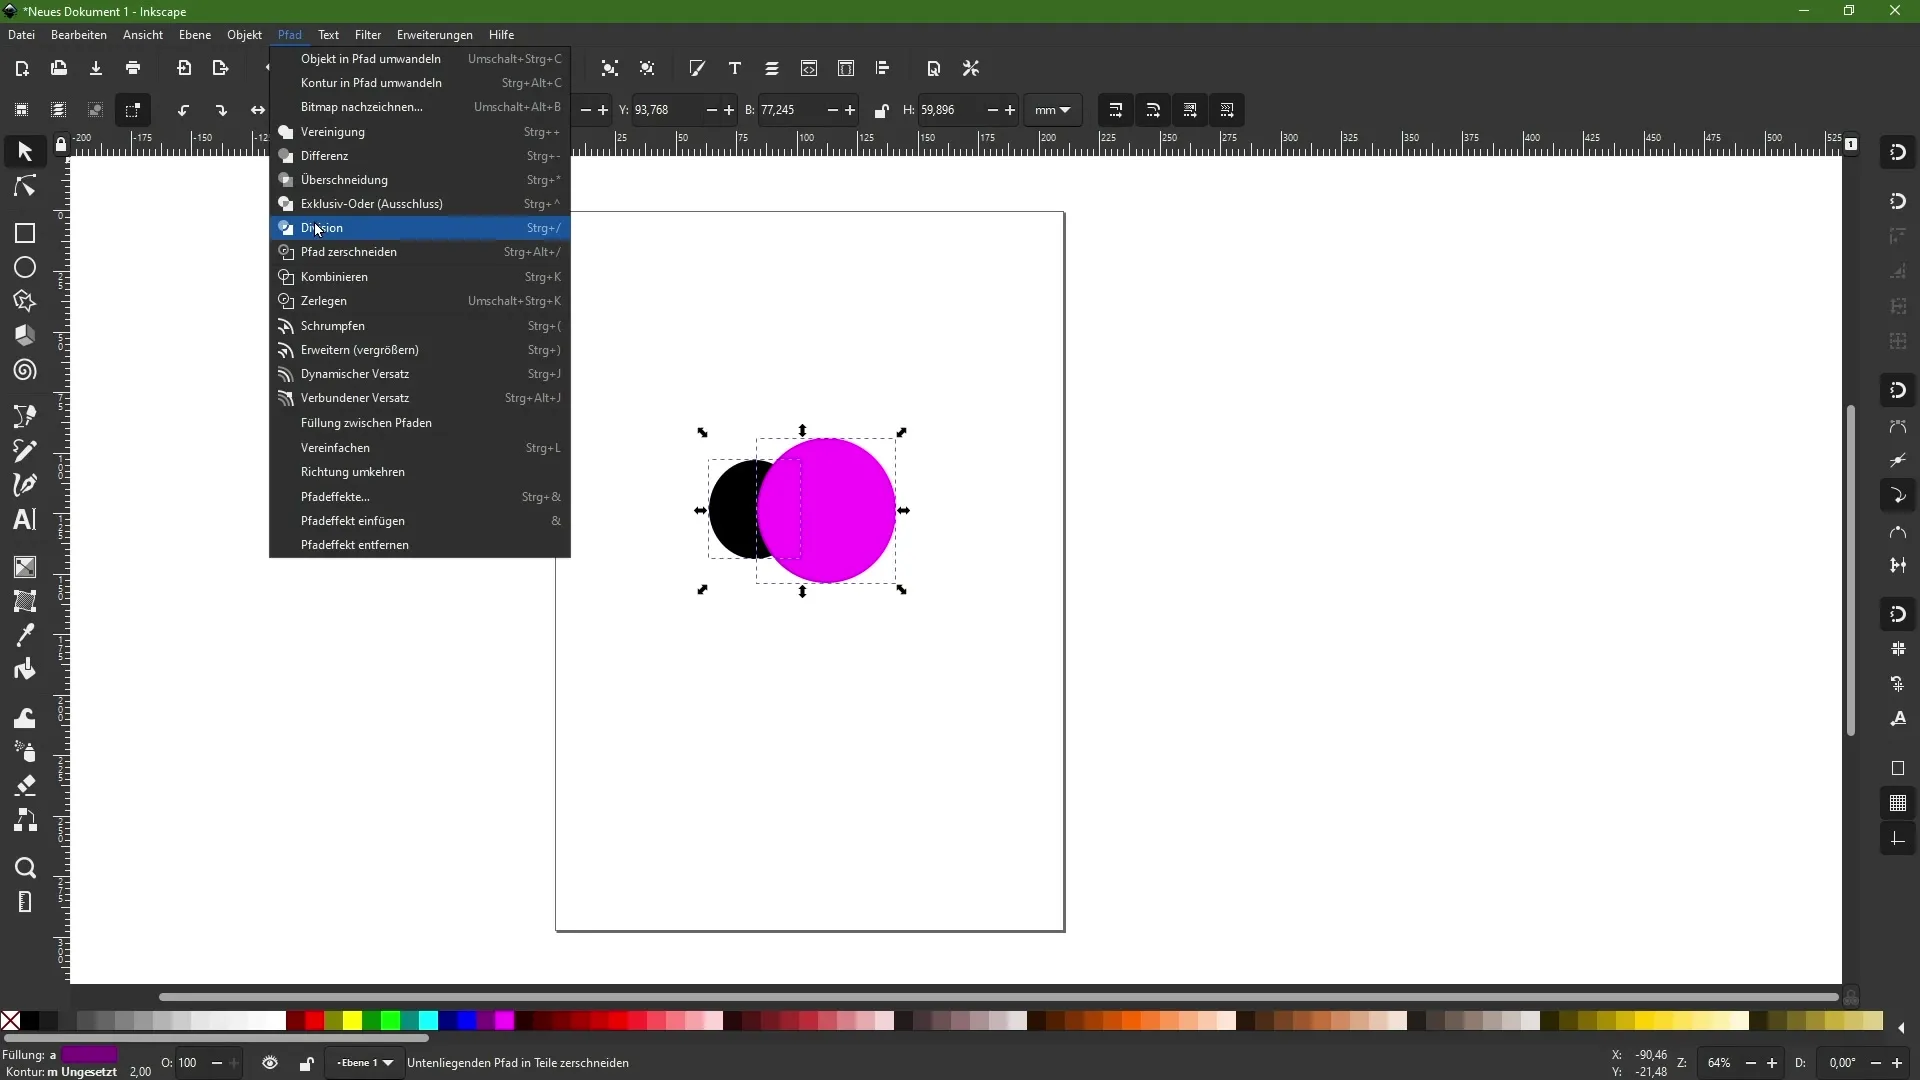Select the Calligraphy tool

[25, 485]
